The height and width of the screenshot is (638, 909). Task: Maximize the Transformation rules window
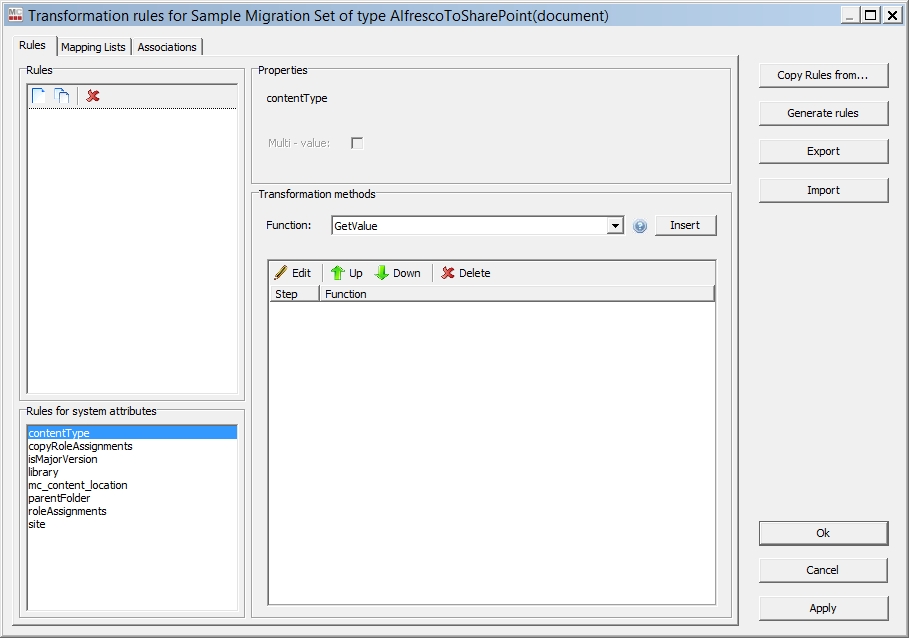(870, 15)
